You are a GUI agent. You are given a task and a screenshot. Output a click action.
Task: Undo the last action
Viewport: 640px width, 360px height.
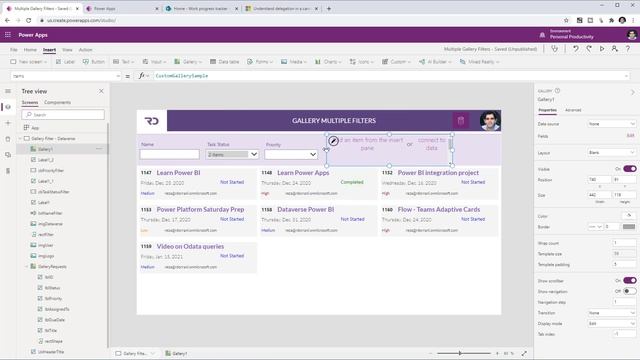(576, 49)
